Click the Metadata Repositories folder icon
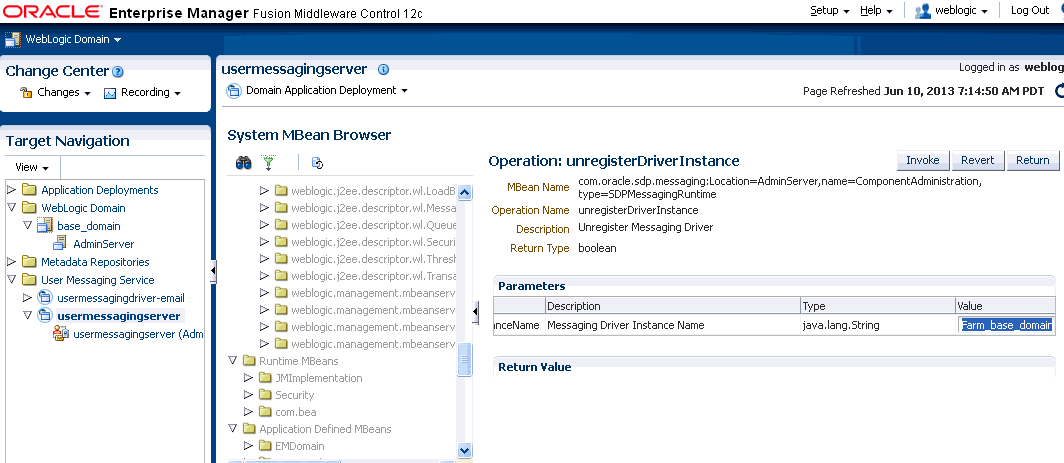This screenshot has height=463, width=1064. point(29,261)
